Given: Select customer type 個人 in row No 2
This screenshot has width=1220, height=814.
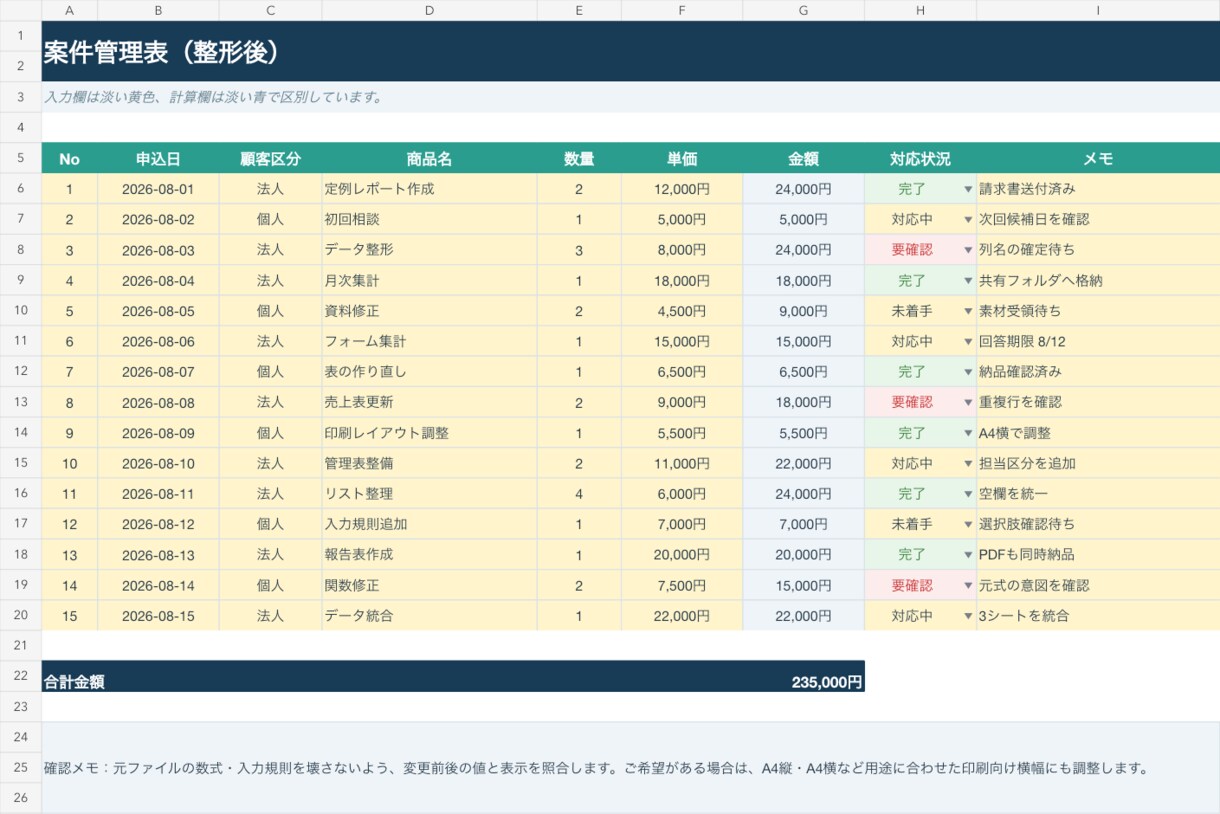Looking at the screenshot, I should 270,219.
